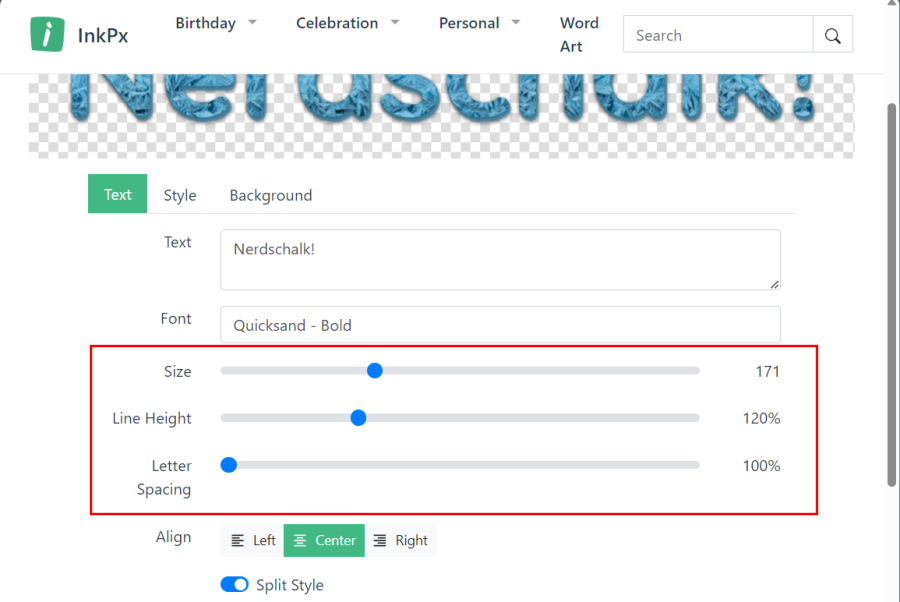Click the align right icon

coord(380,541)
